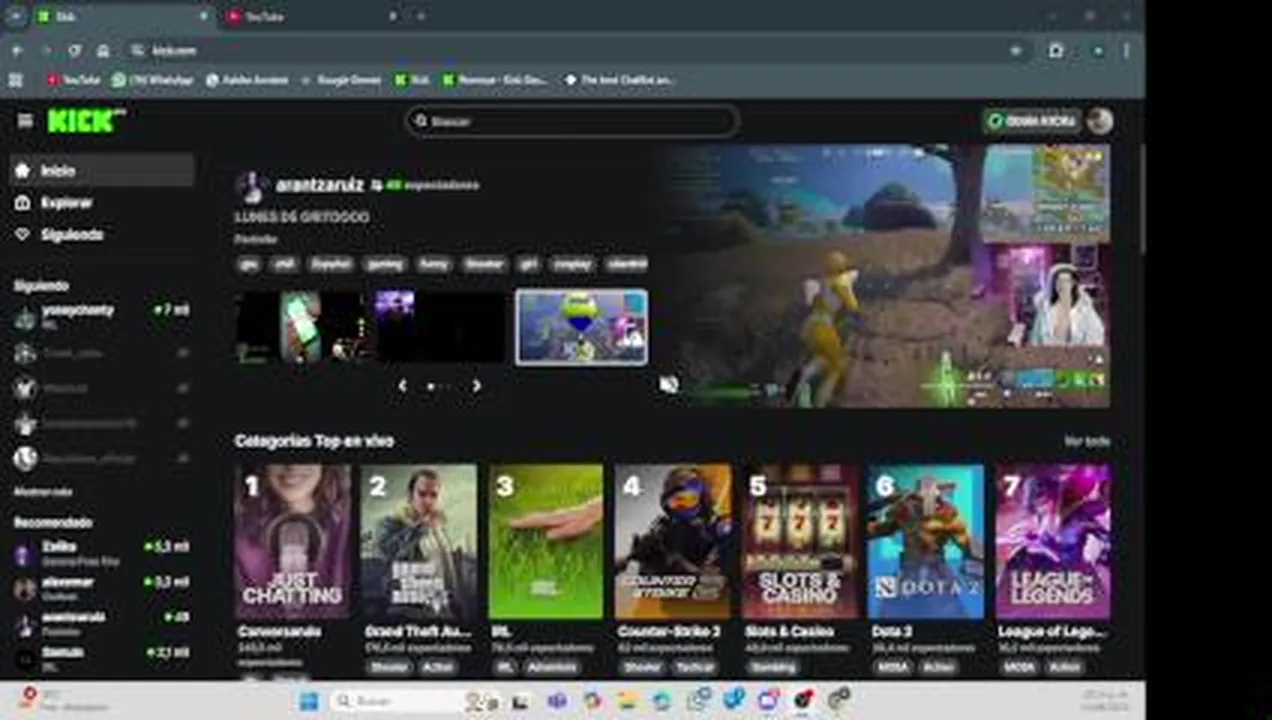Close the Kick browser tab
Screen dimensions: 1272x720
(x=203, y=16)
